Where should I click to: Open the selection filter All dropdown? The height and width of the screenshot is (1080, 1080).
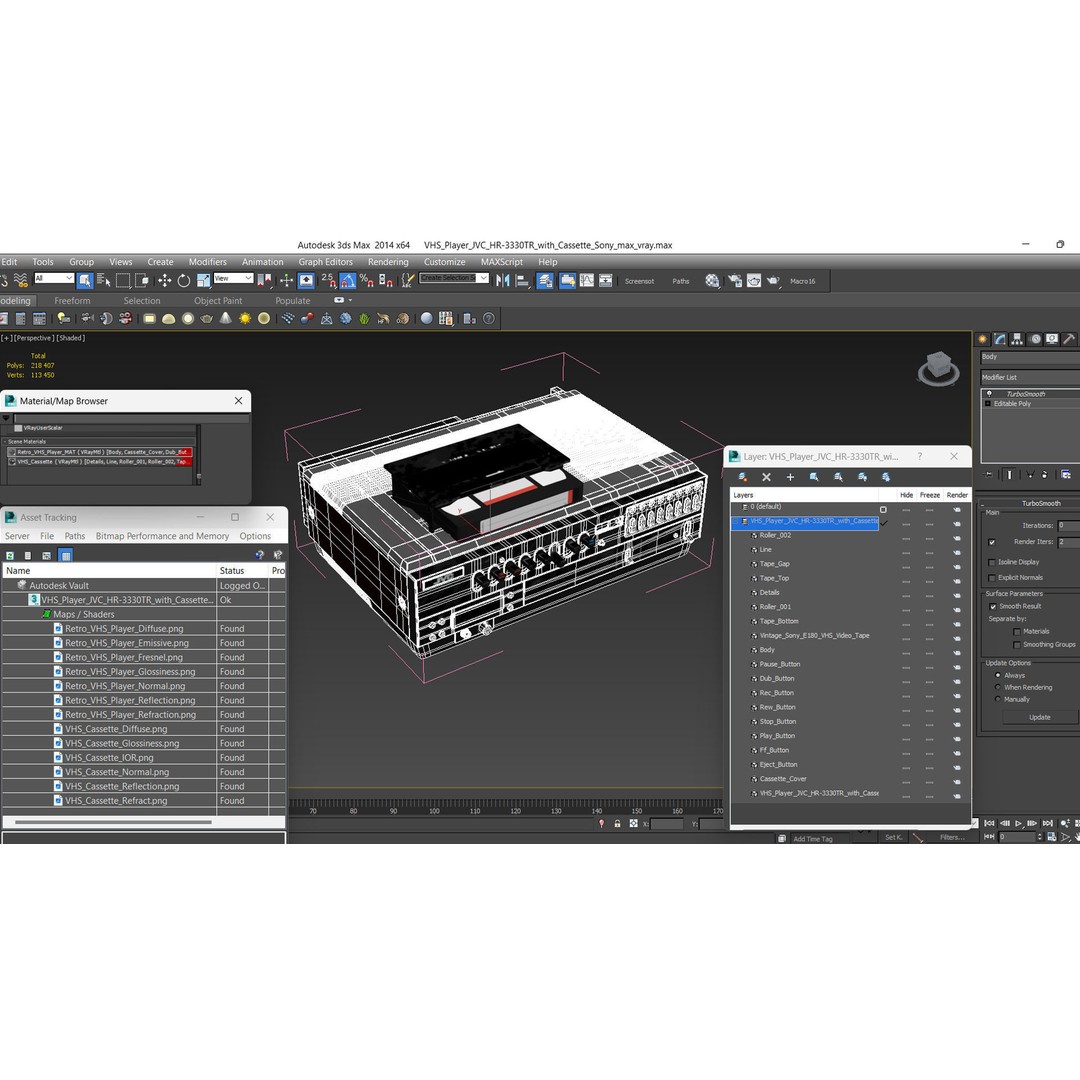pos(54,278)
